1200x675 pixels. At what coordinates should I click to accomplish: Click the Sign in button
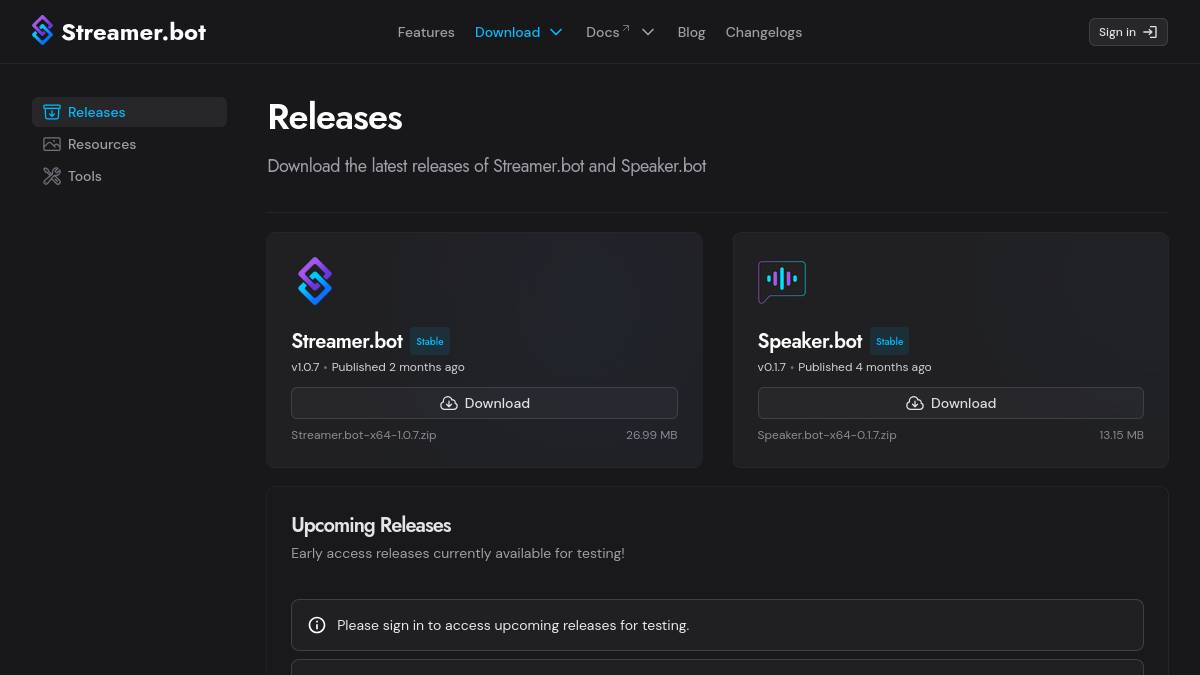click(1128, 32)
